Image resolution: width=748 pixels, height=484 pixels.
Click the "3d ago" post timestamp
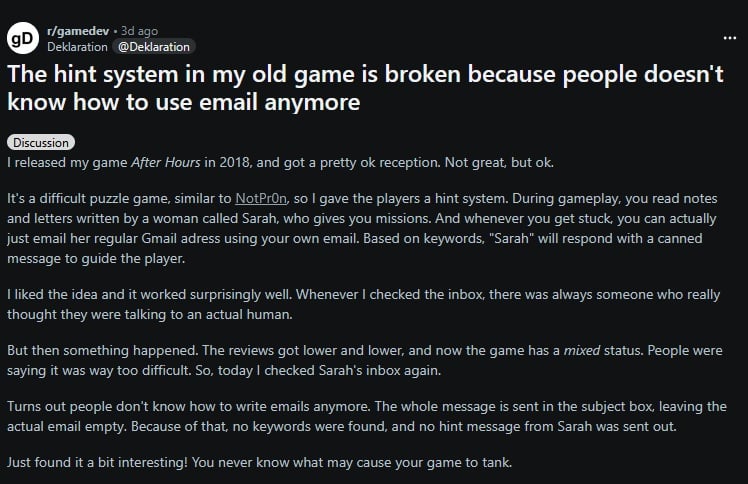139,31
